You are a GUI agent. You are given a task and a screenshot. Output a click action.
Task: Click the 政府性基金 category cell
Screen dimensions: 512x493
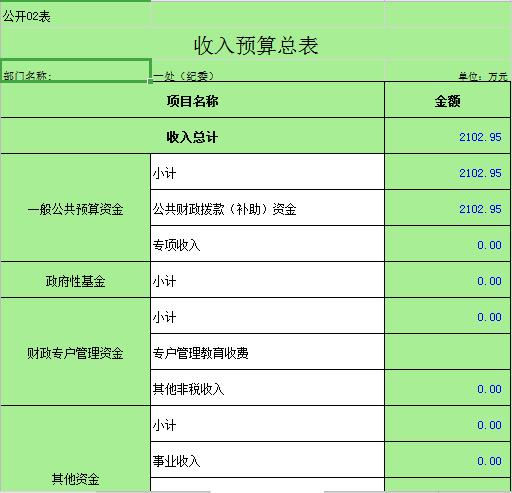point(75,280)
